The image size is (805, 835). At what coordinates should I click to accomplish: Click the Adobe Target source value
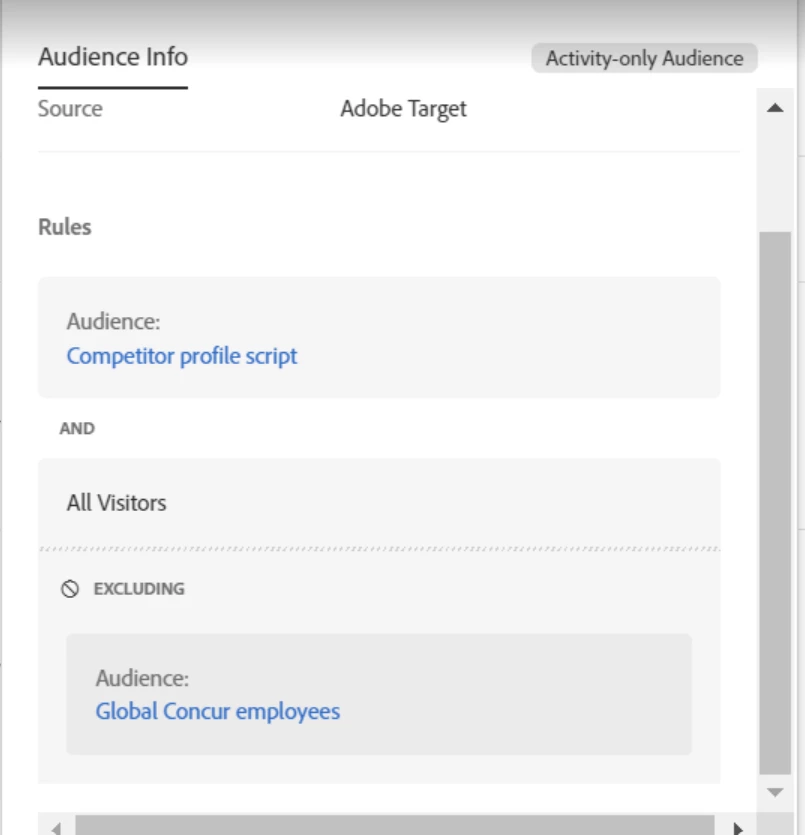point(403,109)
